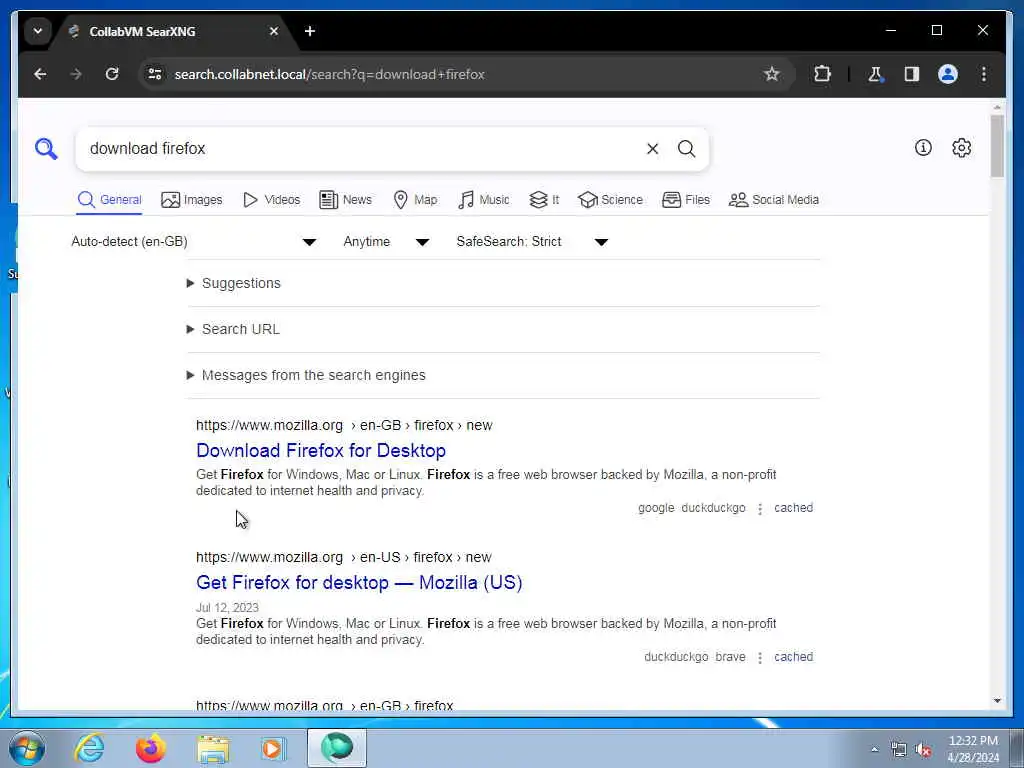Open the SafeSearch: Strict dropdown
Viewport: 1024px width, 768px height.
point(532,242)
